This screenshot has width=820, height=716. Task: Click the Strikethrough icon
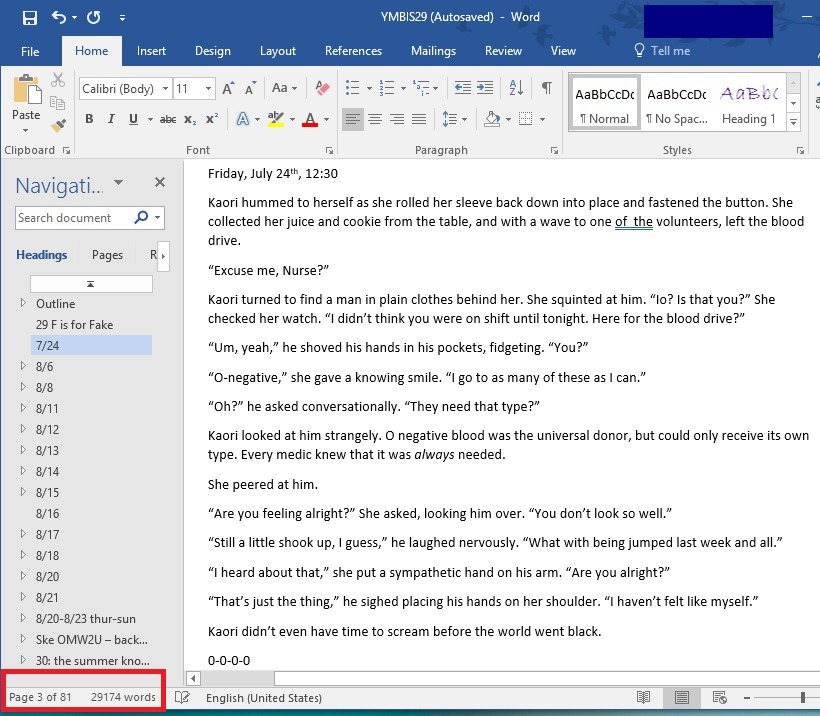[167, 120]
